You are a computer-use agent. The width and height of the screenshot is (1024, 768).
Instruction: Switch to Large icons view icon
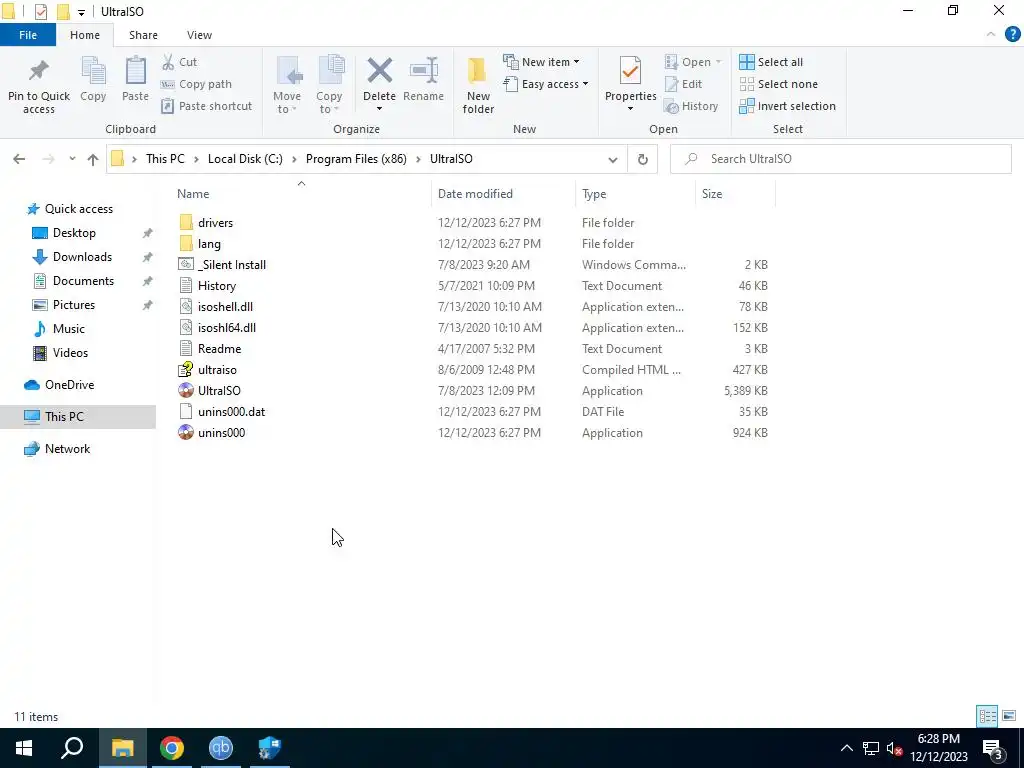click(1009, 716)
